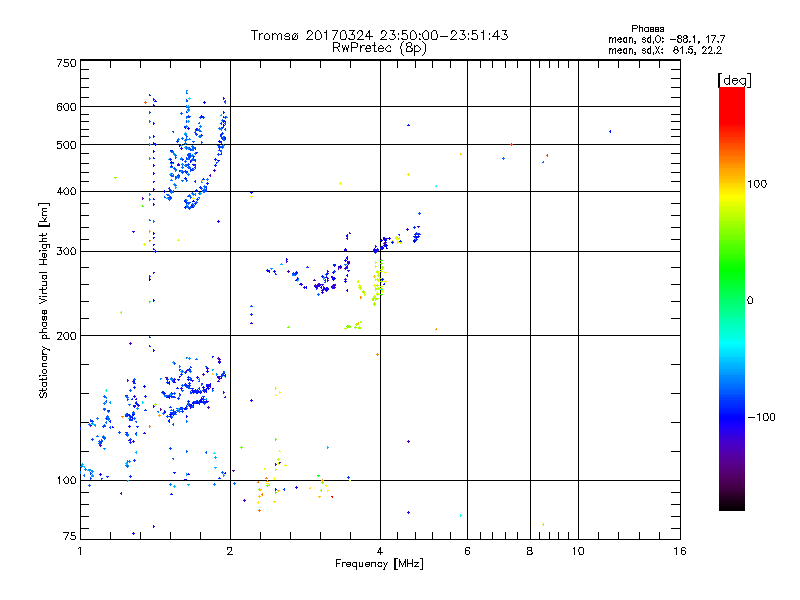The width and height of the screenshot is (800, 600).
Task: Select the 'RwPretec (8p)' subtitle text
Action: point(379,48)
